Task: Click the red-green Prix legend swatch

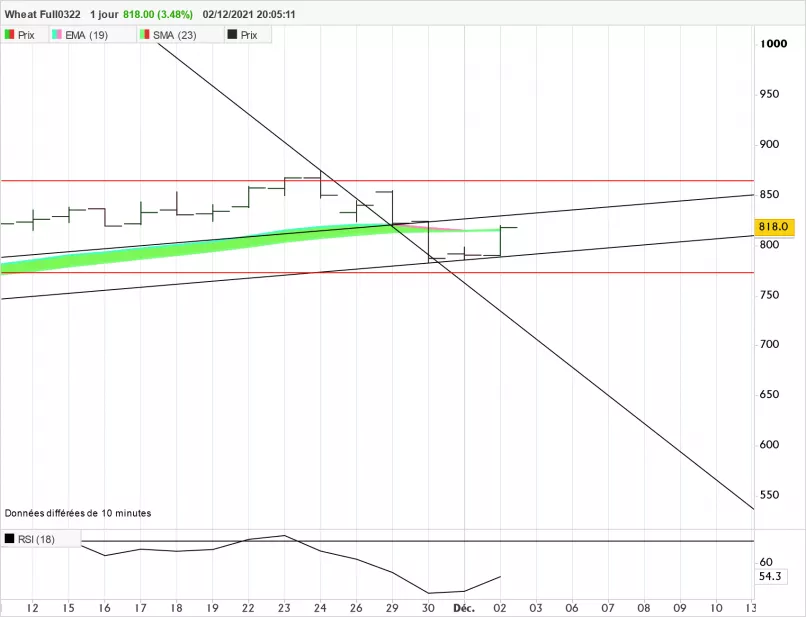Action: (9, 34)
